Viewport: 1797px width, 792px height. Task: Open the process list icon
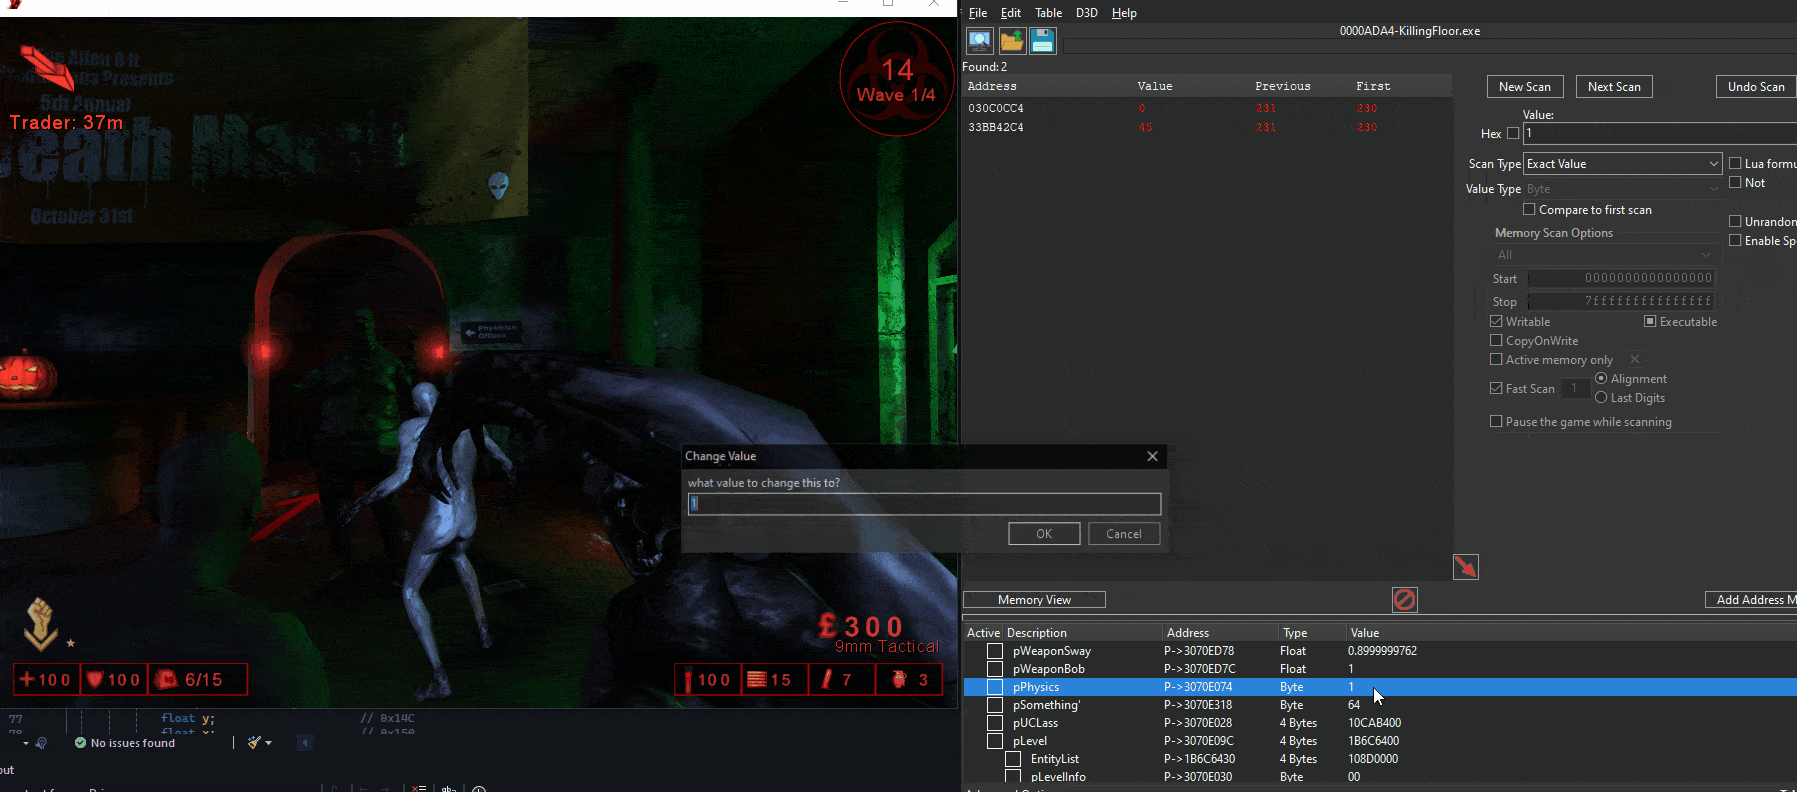point(980,41)
